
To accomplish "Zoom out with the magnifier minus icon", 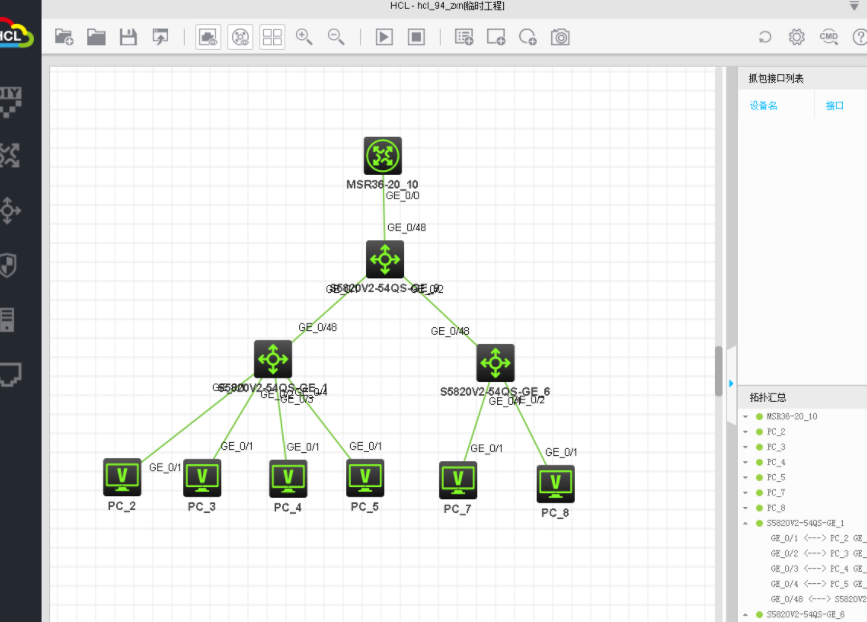I will tap(336, 37).
